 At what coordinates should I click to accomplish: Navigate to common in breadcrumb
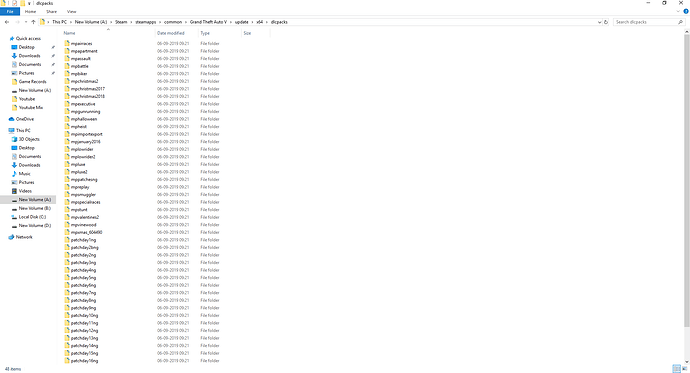[x=173, y=22]
